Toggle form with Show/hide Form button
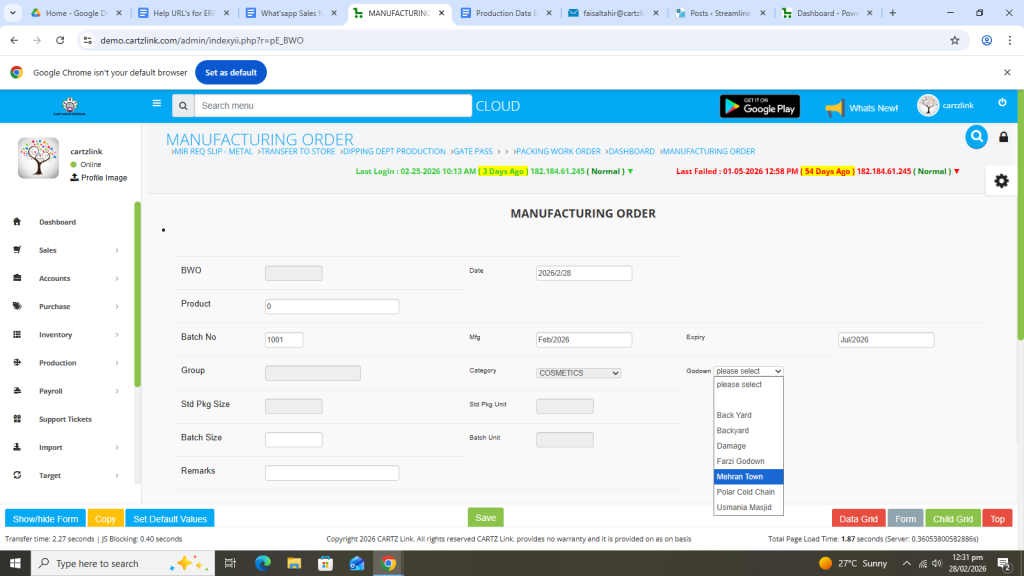The height and width of the screenshot is (576, 1024). 45,519
